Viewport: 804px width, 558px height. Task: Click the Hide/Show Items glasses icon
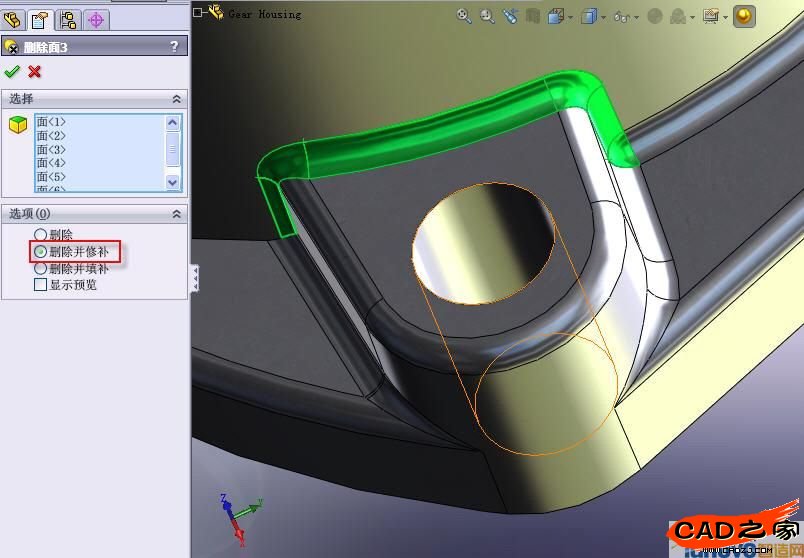[620, 15]
